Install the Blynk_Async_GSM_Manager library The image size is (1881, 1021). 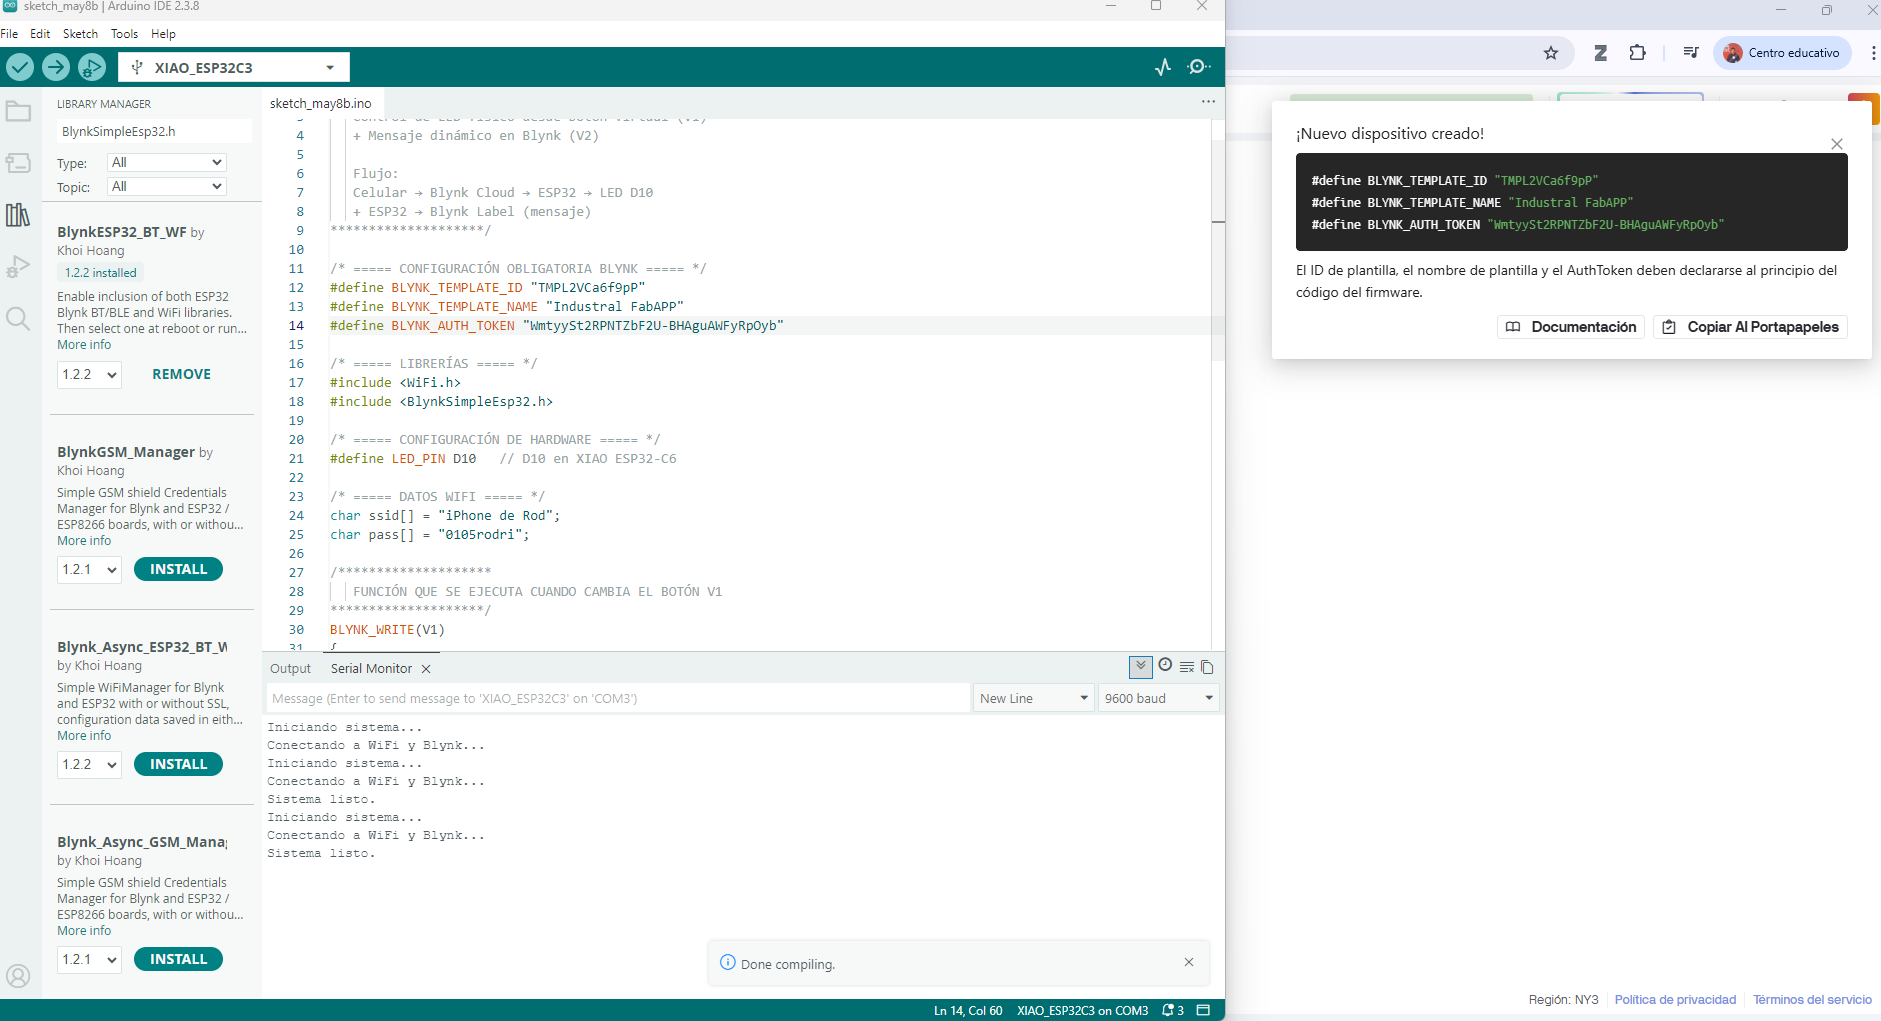point(178,959)
